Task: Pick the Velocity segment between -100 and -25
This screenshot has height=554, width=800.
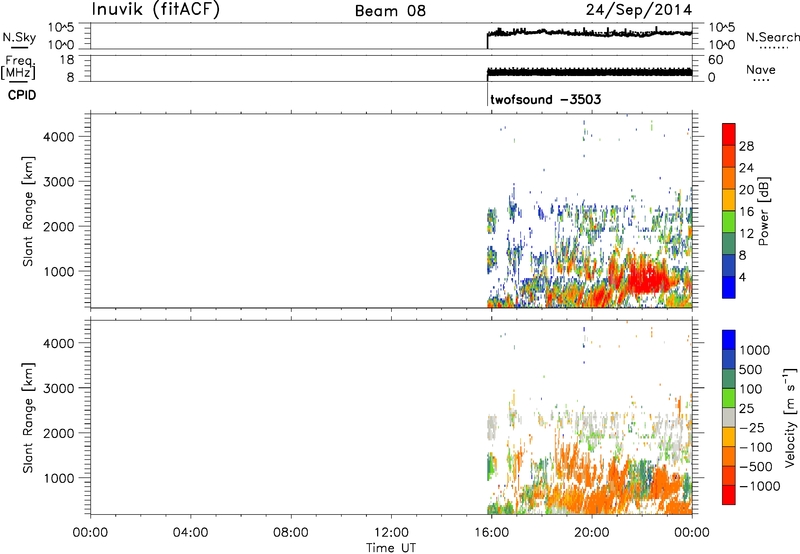Action: (729, 437)
